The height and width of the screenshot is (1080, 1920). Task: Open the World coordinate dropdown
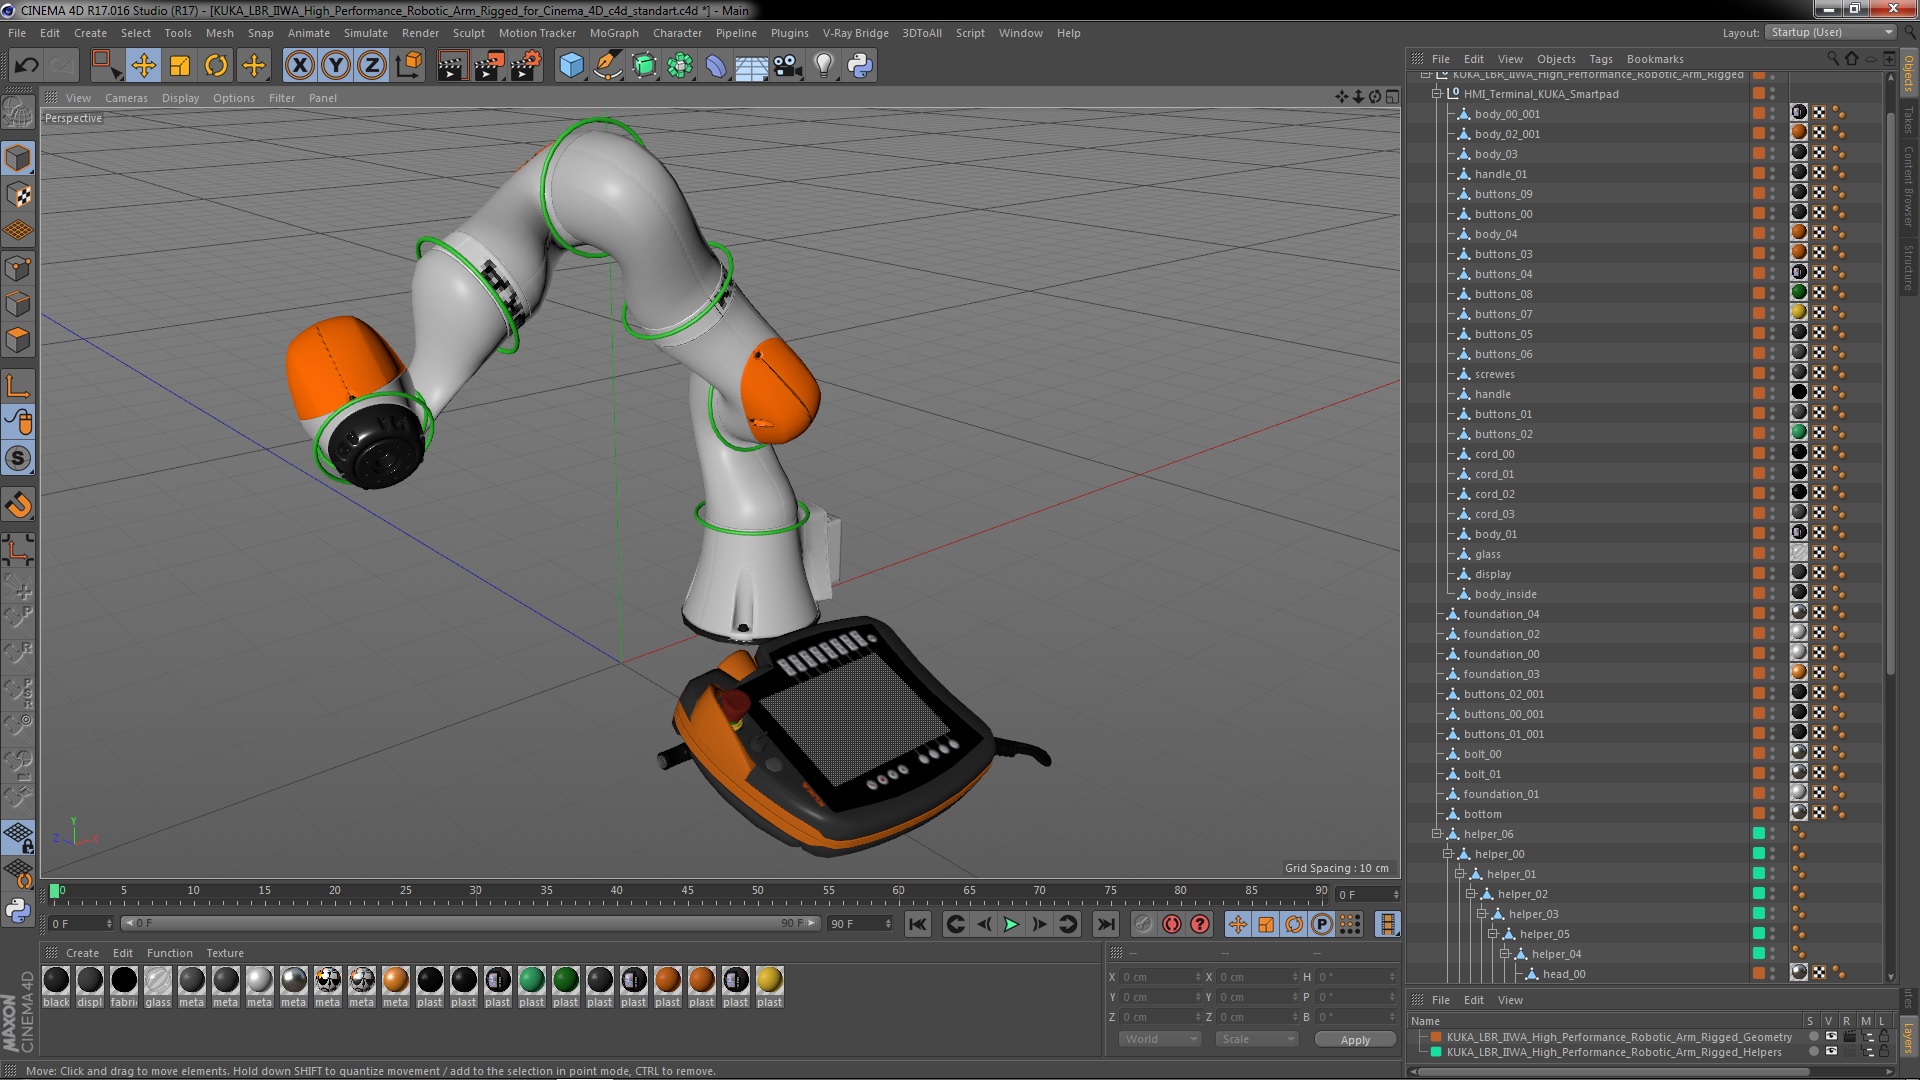[1160, 1040]
